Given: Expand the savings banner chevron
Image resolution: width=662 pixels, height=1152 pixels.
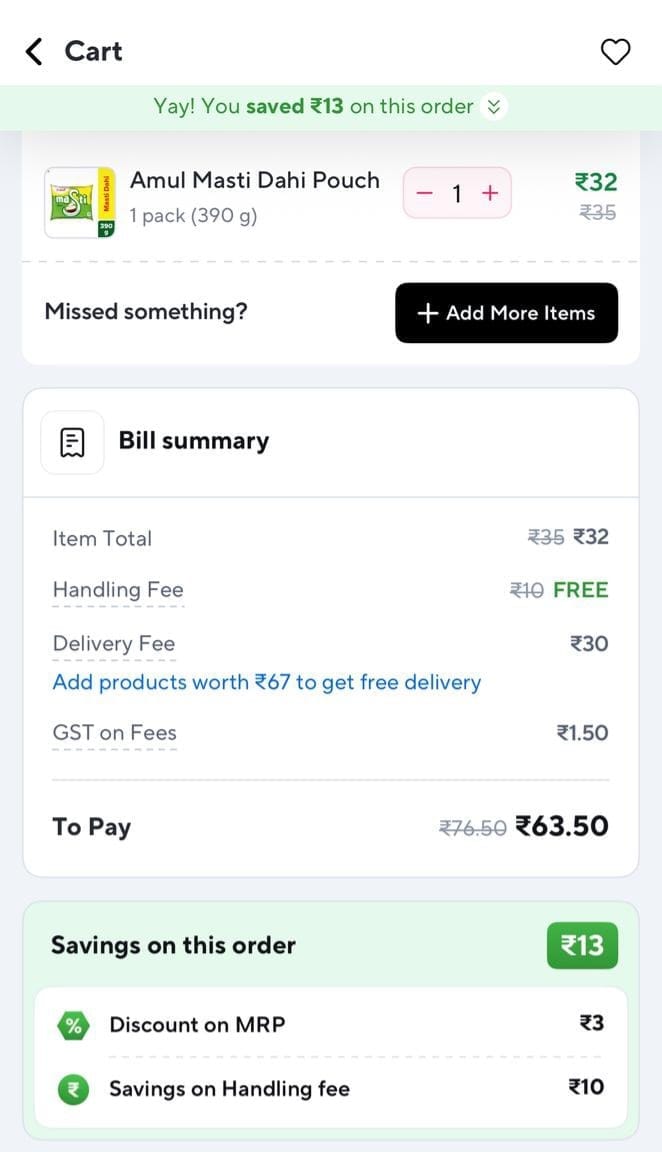Looking at the screenshot, I should (494, 107).
